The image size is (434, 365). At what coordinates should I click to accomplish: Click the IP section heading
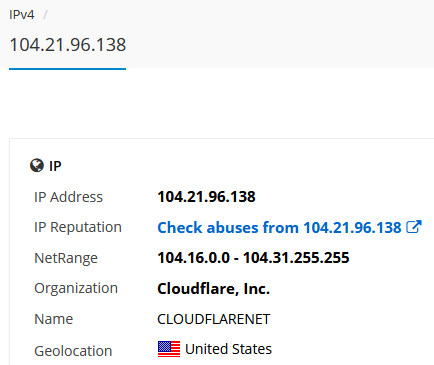(x=55, y=166)
